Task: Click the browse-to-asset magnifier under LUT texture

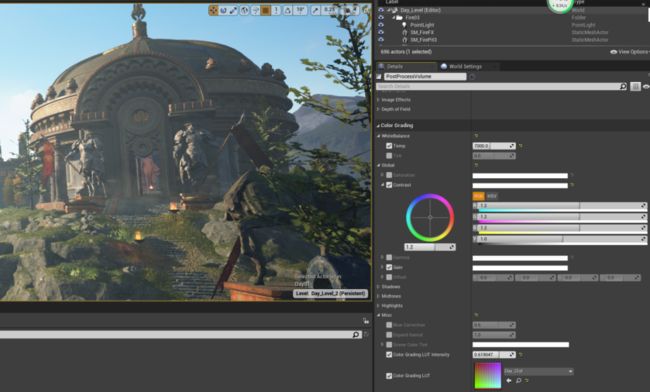Action: coord(518,380)
